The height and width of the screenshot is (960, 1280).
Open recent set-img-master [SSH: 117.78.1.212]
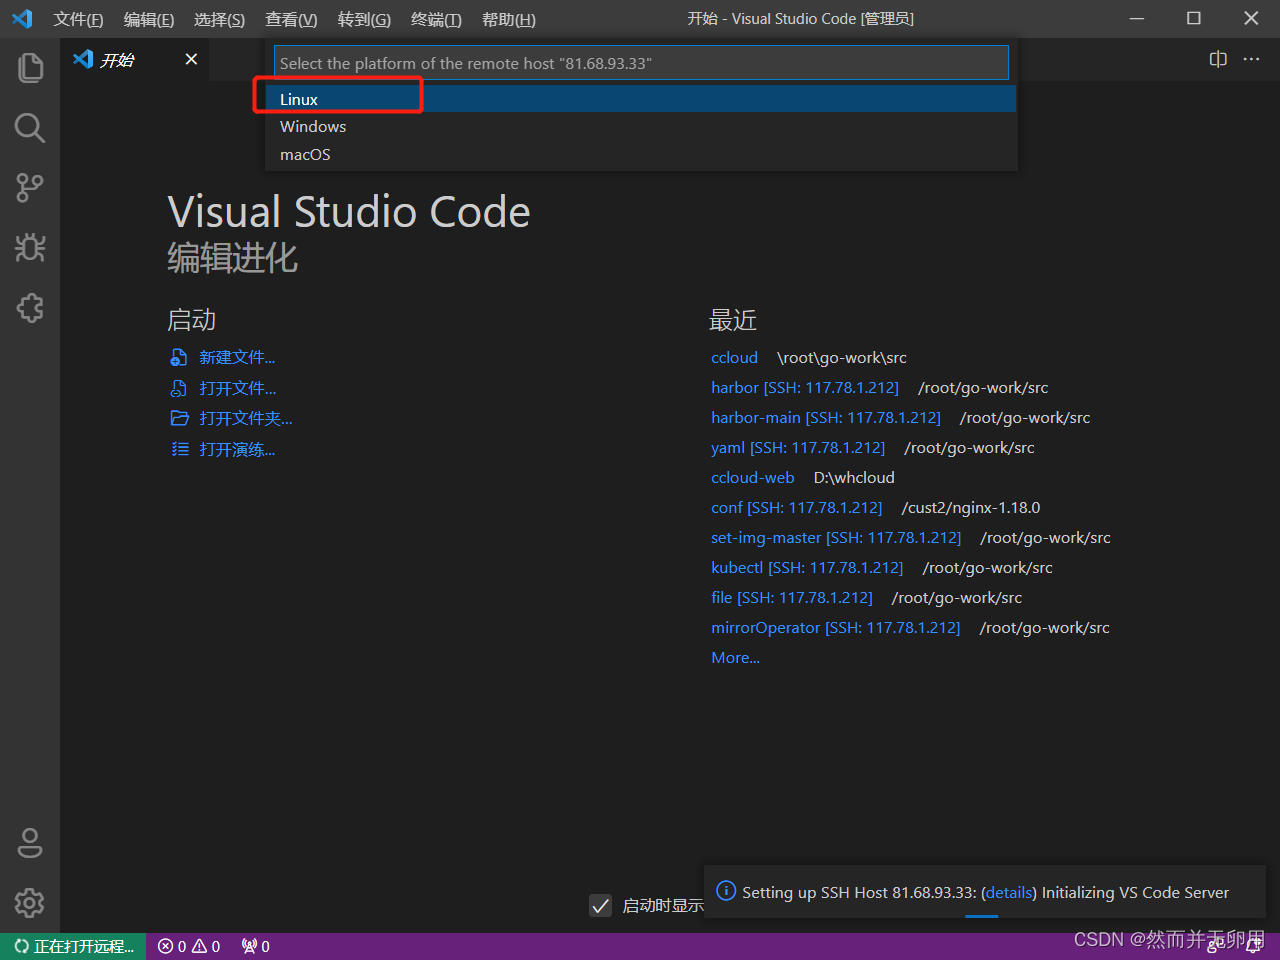[x=836, y=537]
